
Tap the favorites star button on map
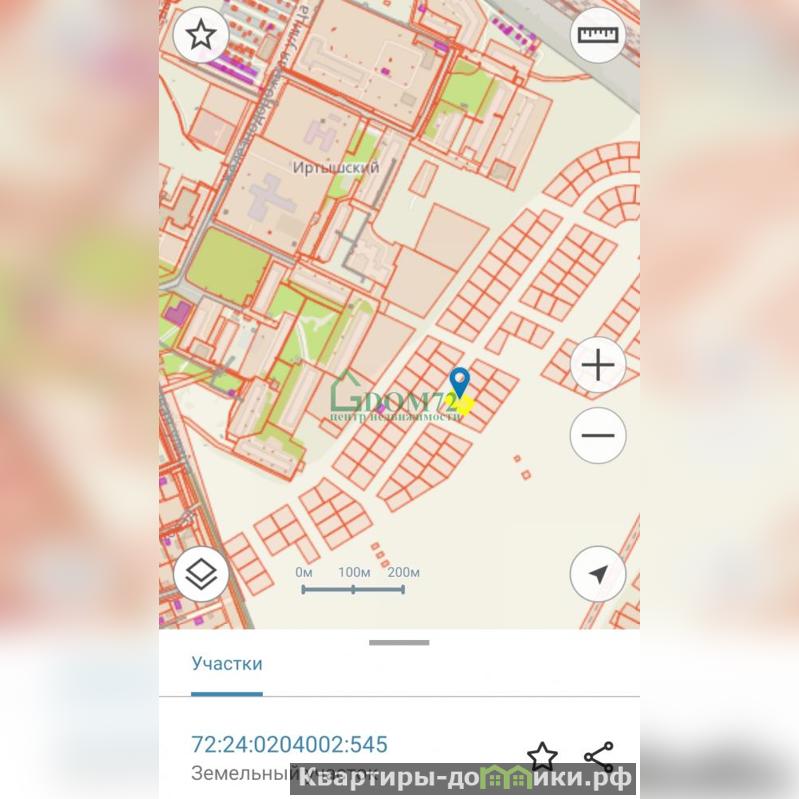201,35
